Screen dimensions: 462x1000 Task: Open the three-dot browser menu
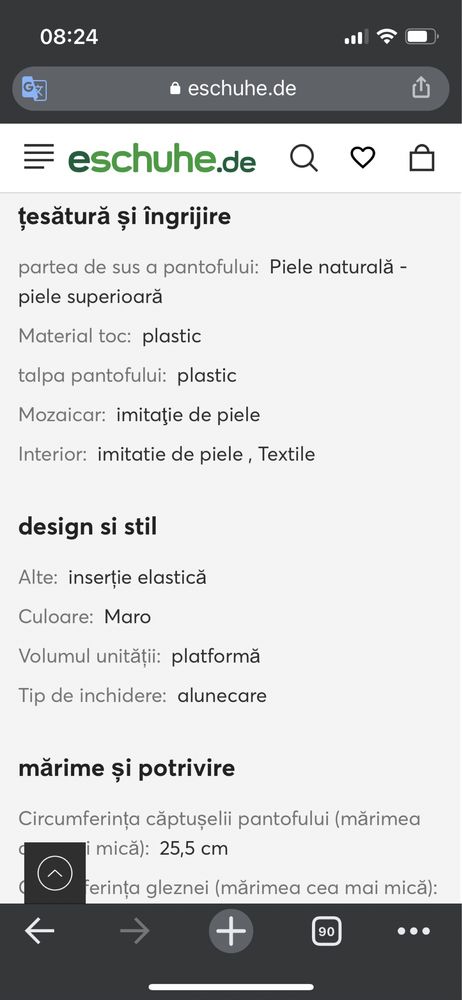pos(414,932)
